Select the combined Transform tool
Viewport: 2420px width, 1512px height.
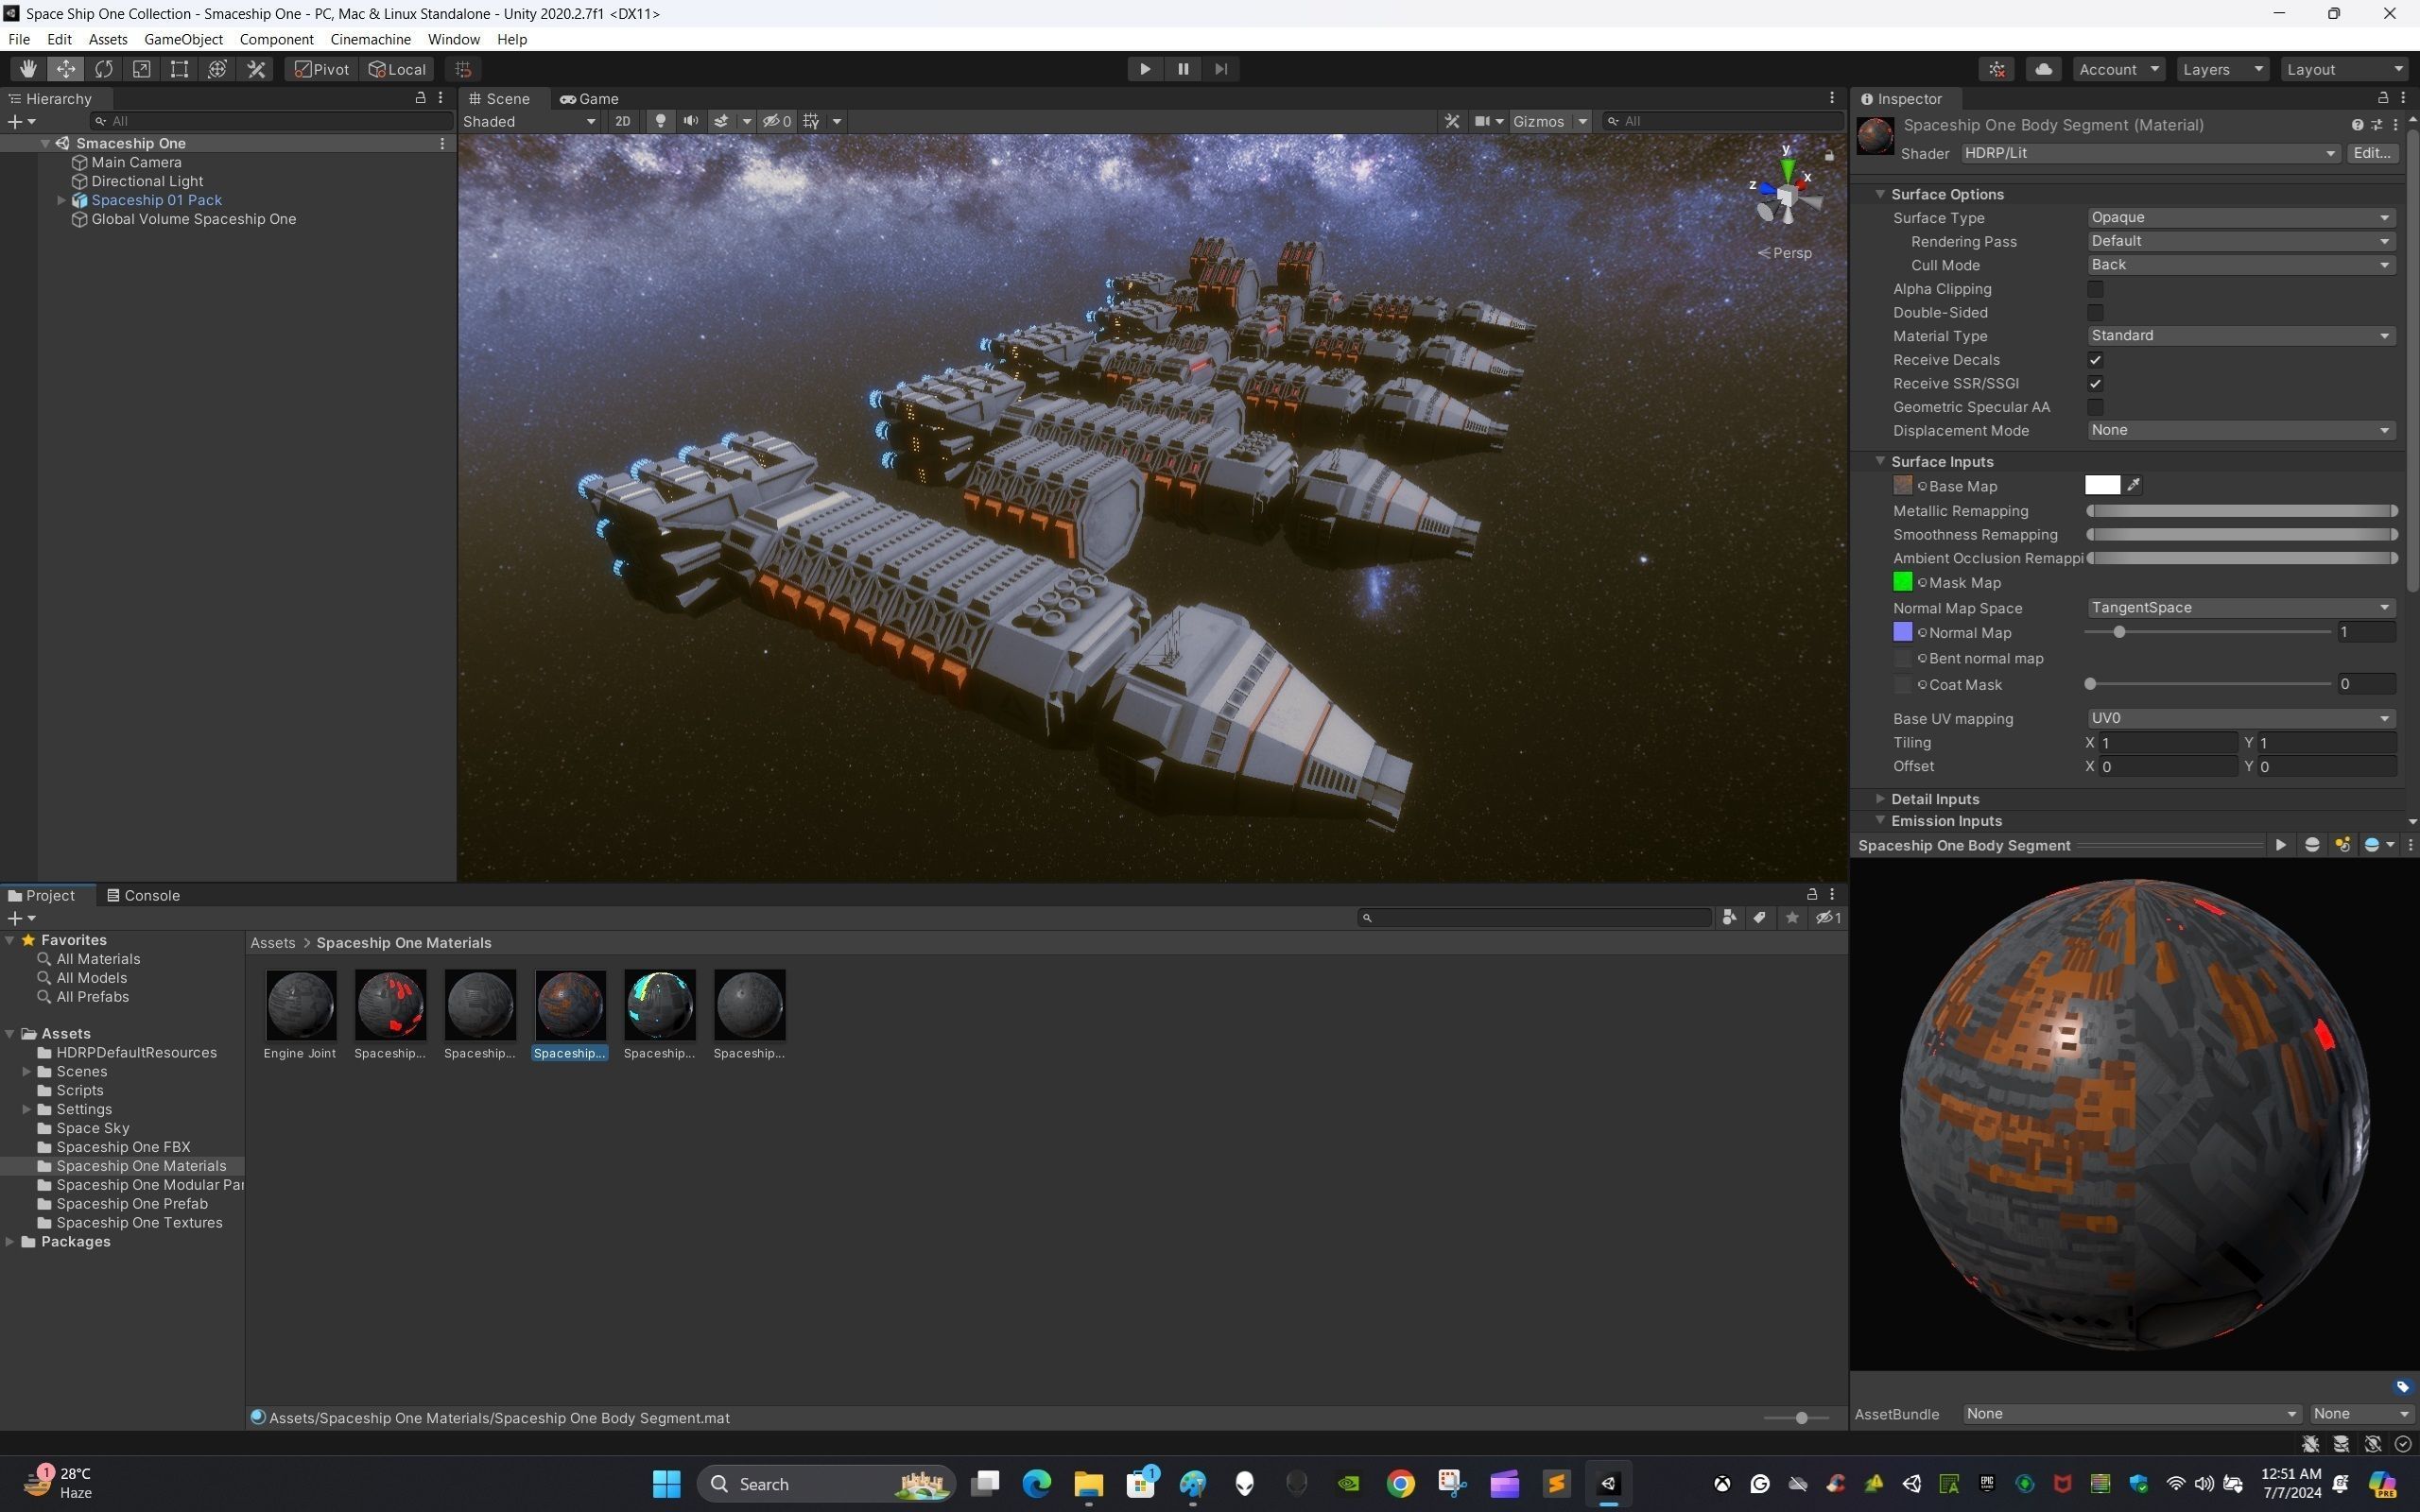pyautogui.click(x=218, y=69)
